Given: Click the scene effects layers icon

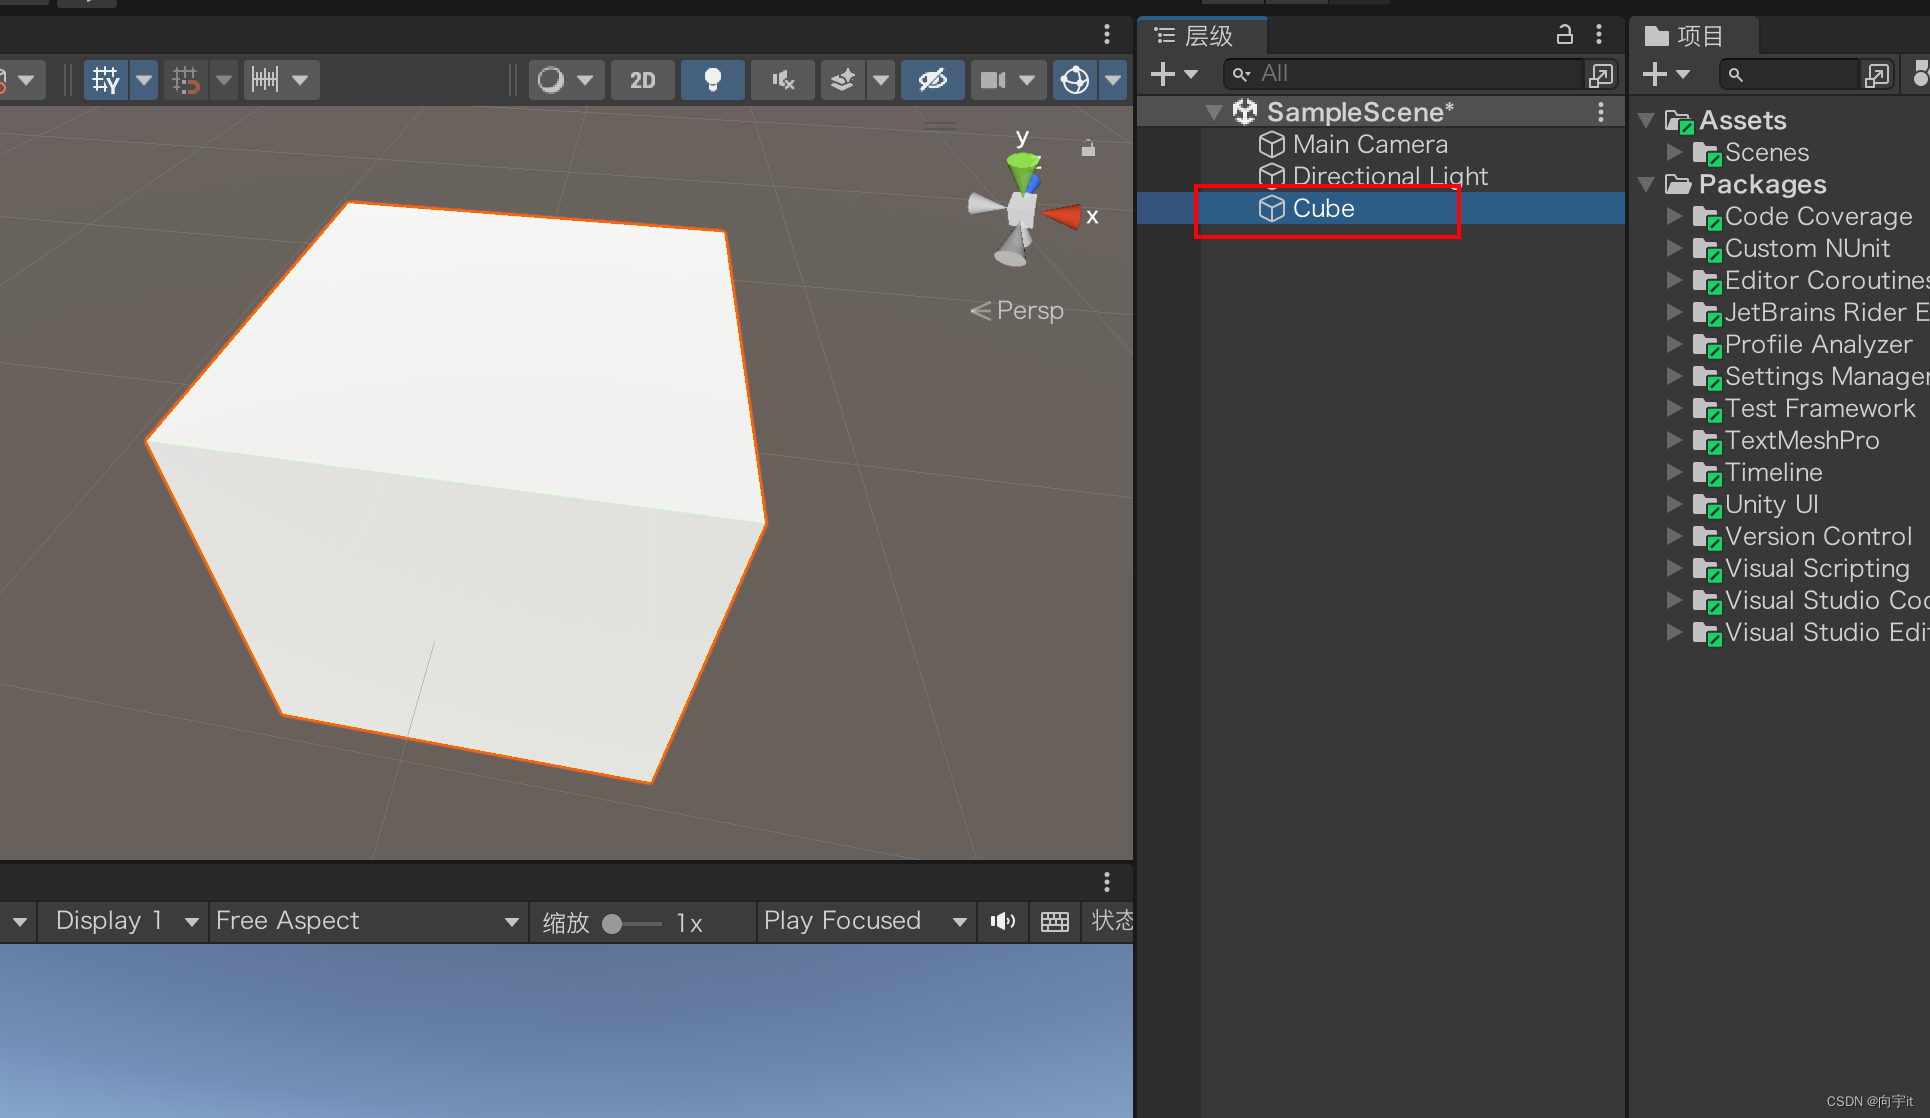Looking at the screenshot, I should (x=843, y=80).
